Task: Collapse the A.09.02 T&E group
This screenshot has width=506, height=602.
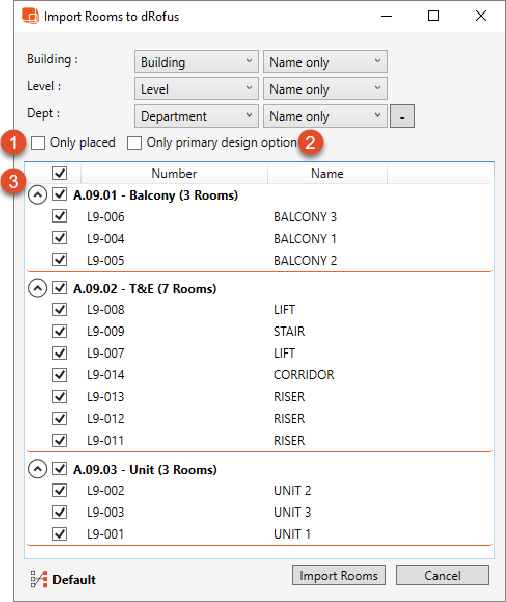Action: coord(38,288)
